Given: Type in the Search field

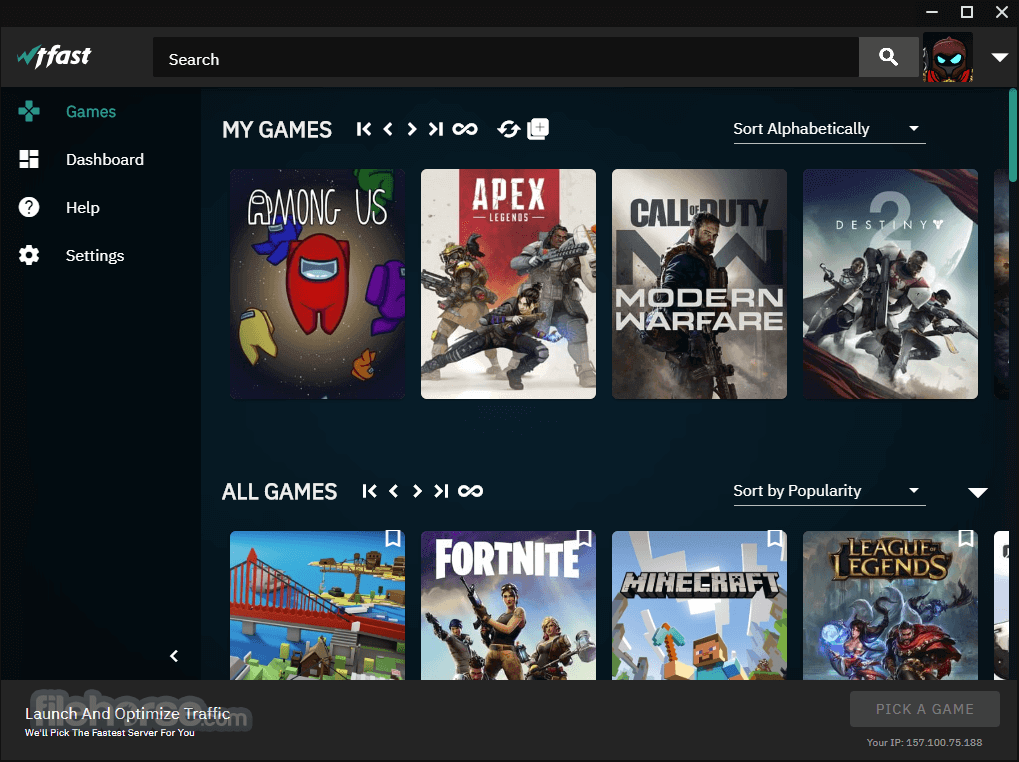Looking at the screenshot, I should (506, 57).
